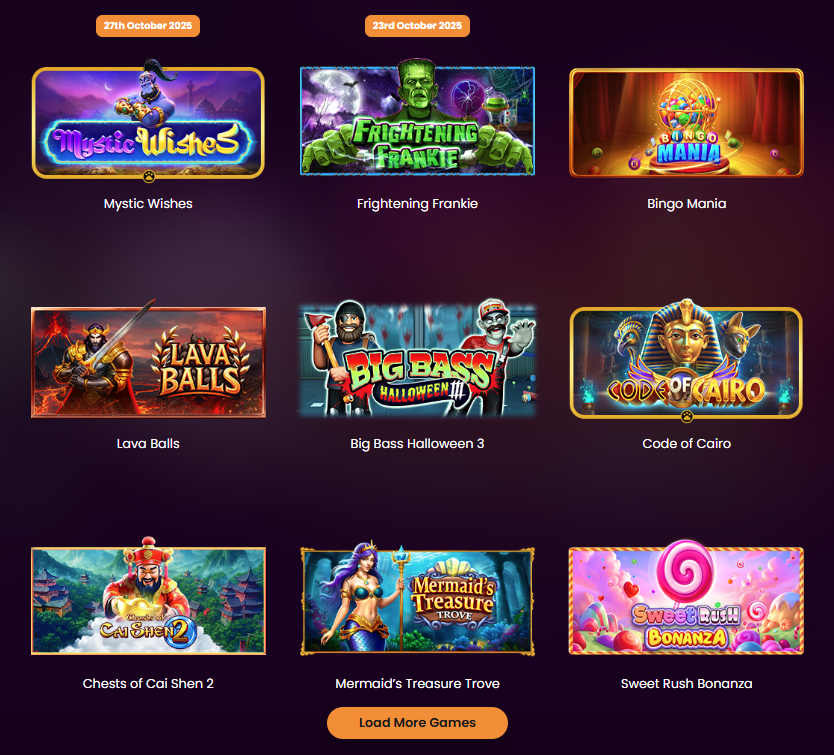Select the Bingo Mania game image
This screenshot has width=834, height=755.
pos(686,122)
